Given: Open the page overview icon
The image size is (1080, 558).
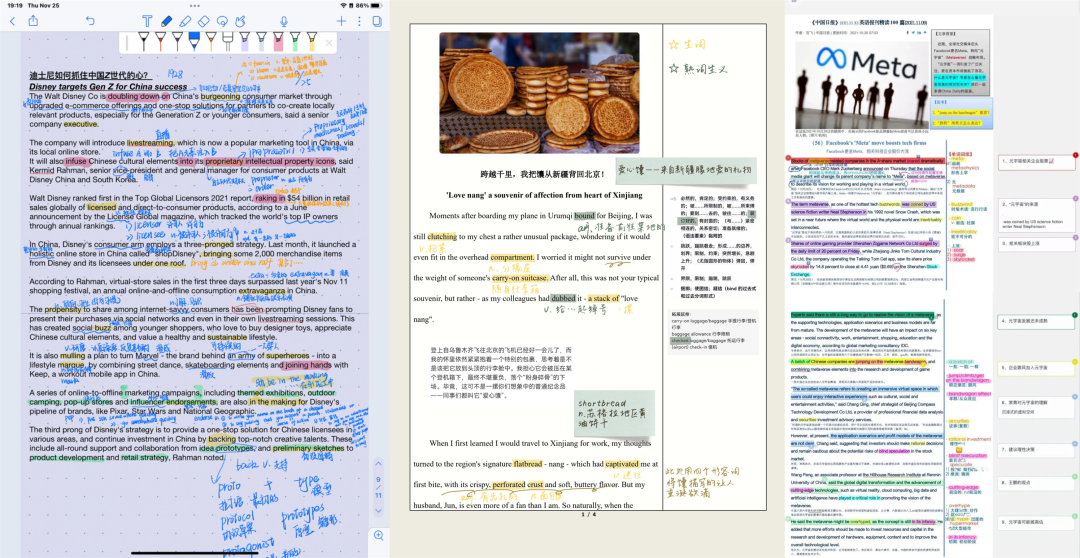Looking at the screenshot, I should [x=377, y=21].
